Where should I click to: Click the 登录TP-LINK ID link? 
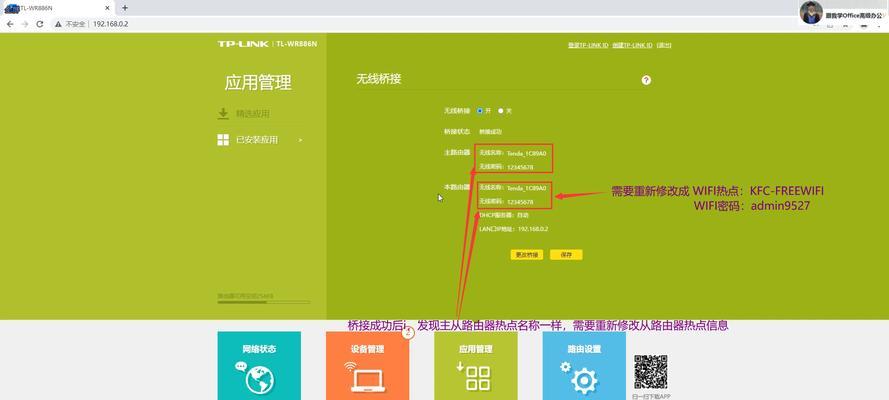[588, 45]
